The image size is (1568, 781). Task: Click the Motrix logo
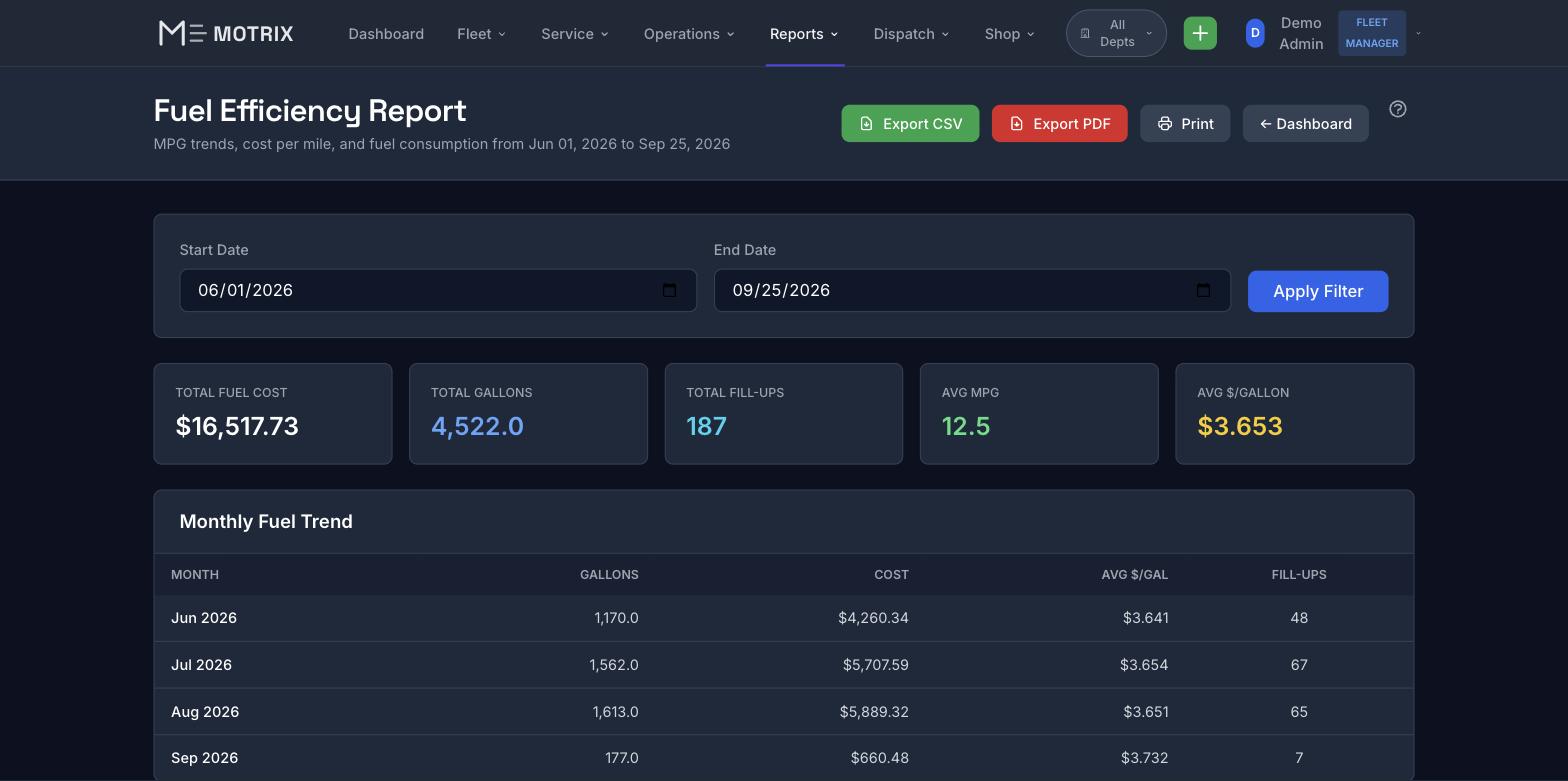click(226, 33)
